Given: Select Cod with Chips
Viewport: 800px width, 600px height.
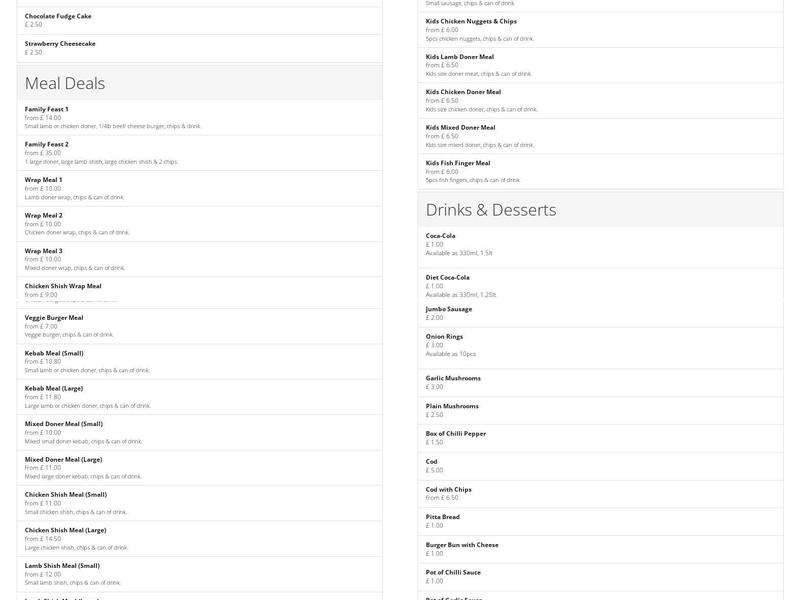Looking at the screenshot, I should click(x=449, y=489).
